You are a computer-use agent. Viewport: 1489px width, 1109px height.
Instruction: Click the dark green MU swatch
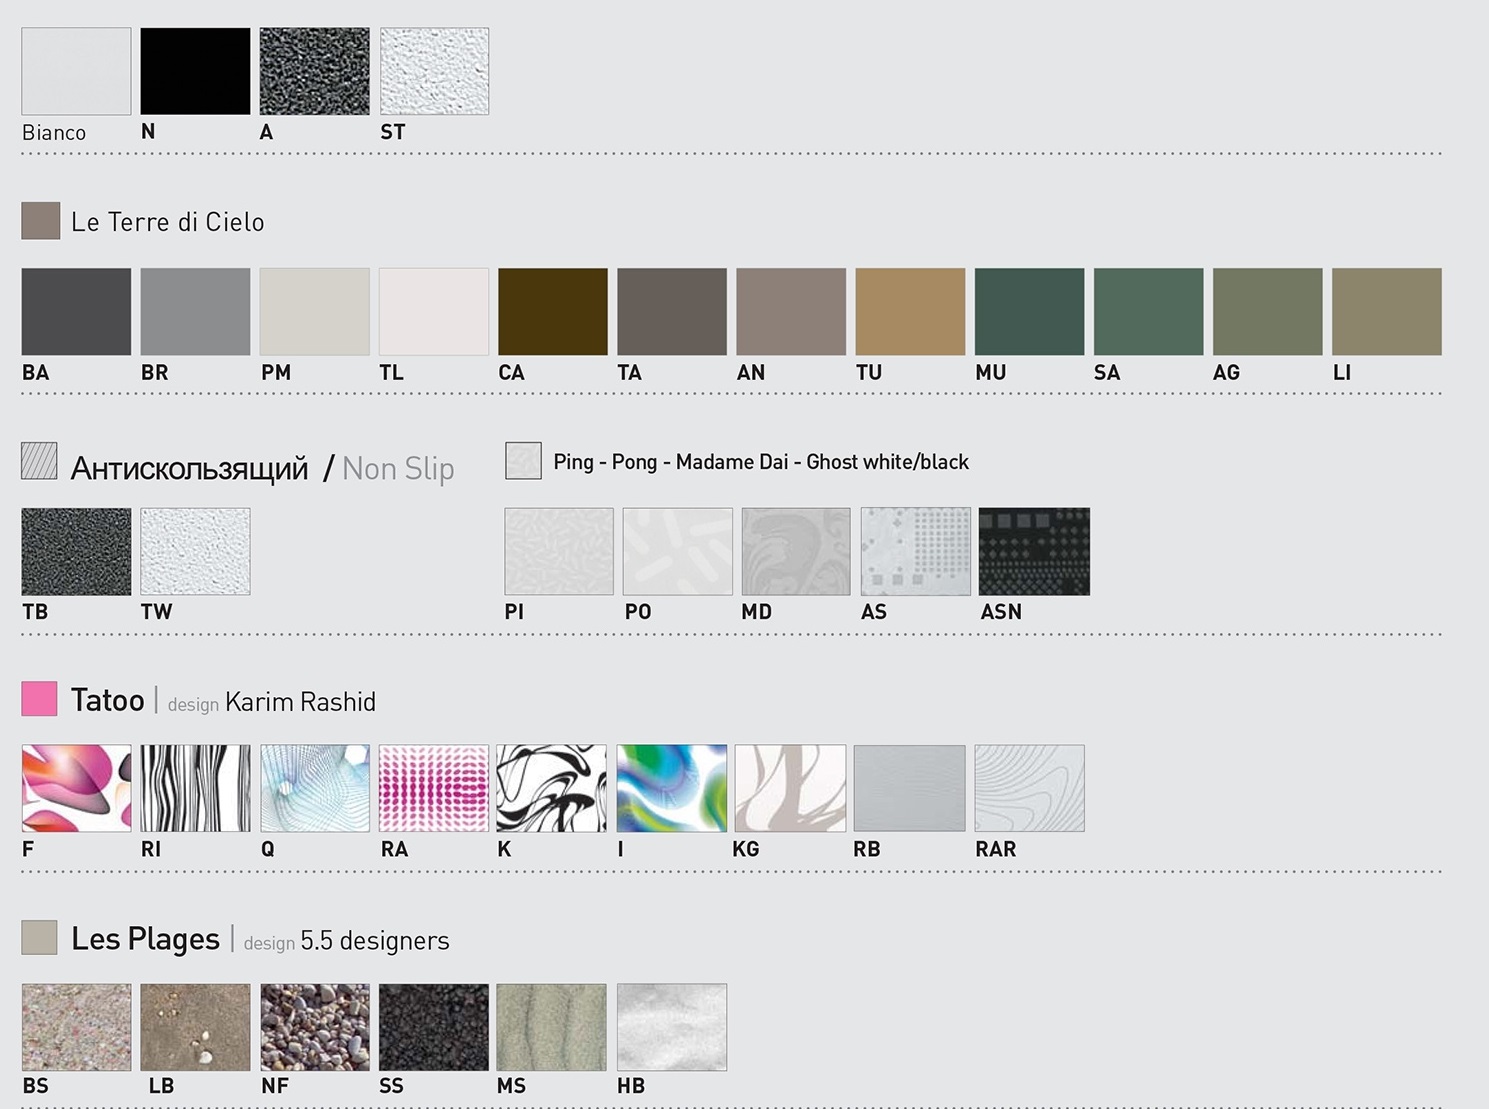click(x=1029, y=311)
